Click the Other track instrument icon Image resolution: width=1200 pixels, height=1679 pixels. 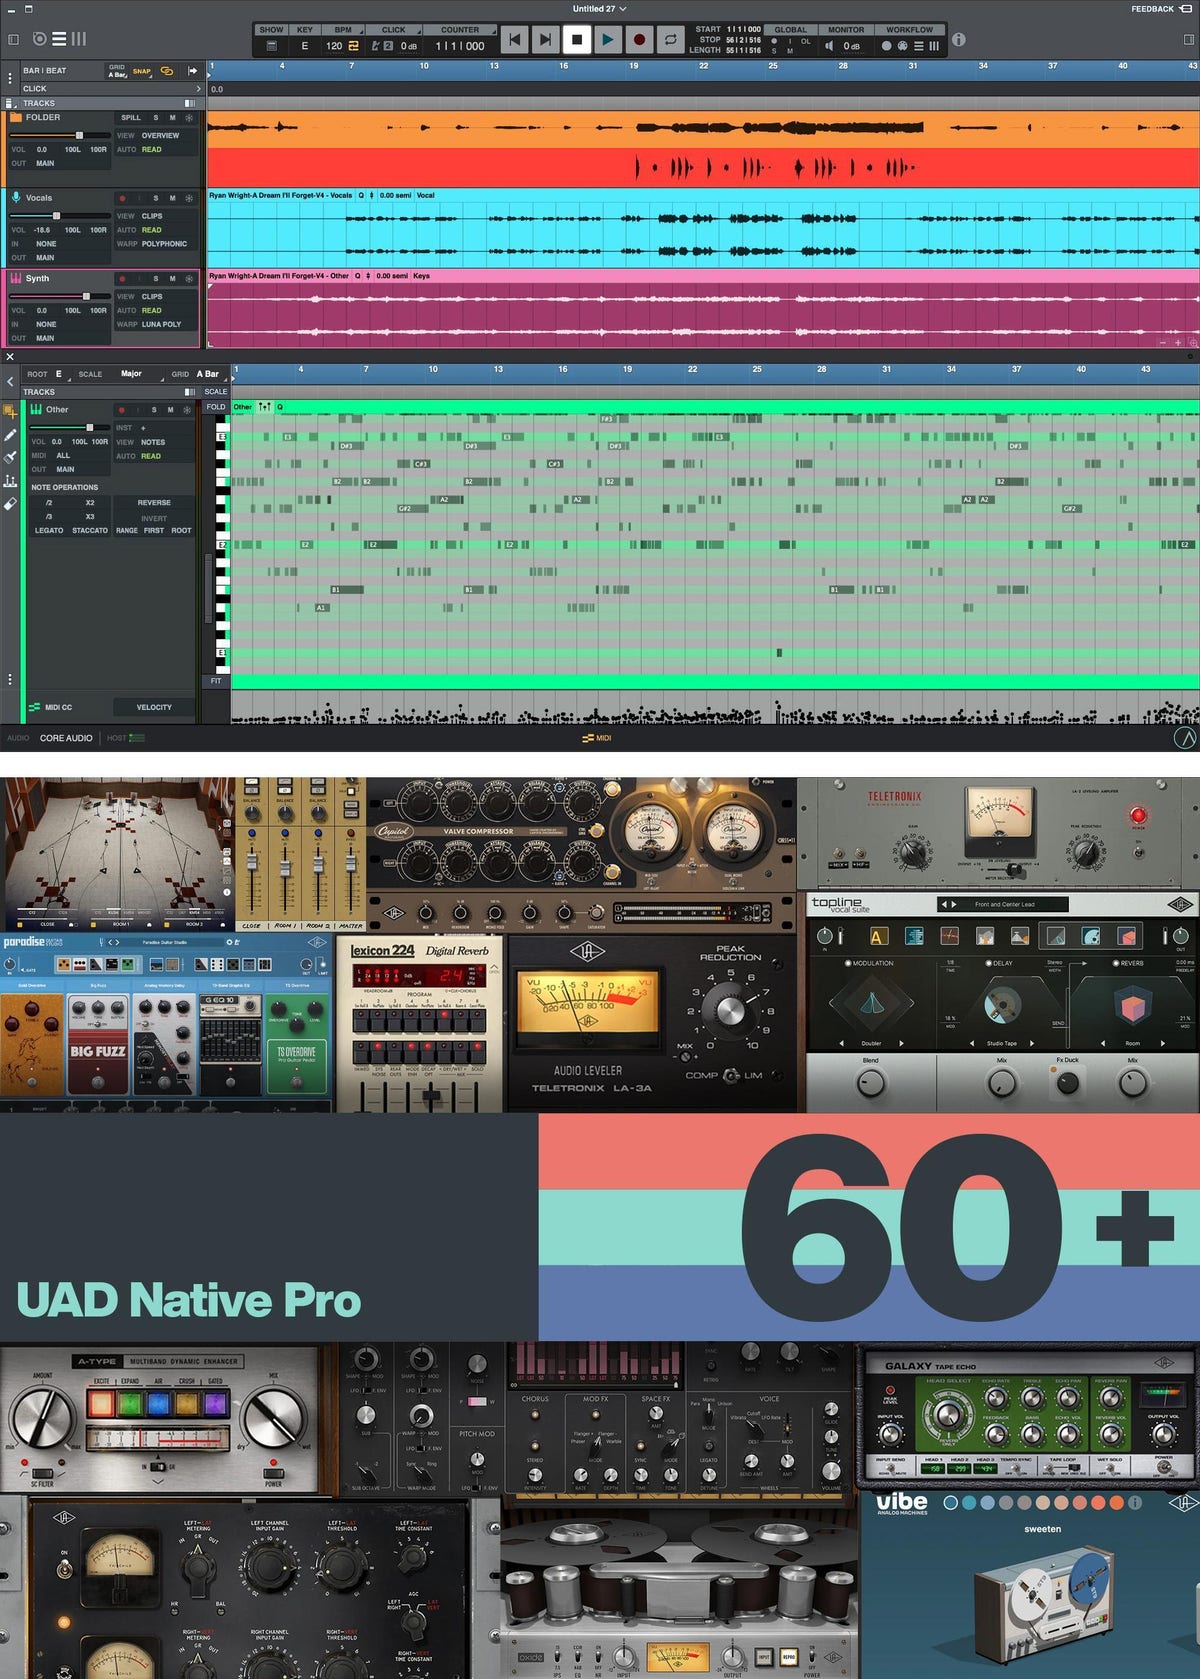[x=36, y=410]
